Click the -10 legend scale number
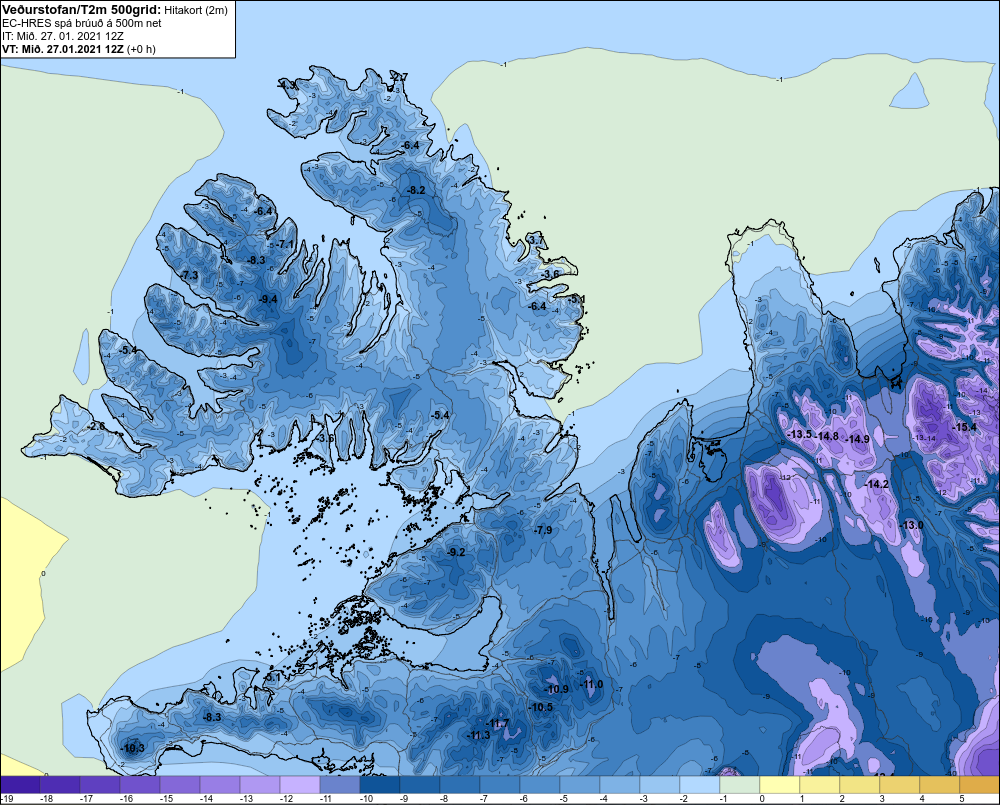Viewport: 1000px width, 805px height. pos(367,799)
